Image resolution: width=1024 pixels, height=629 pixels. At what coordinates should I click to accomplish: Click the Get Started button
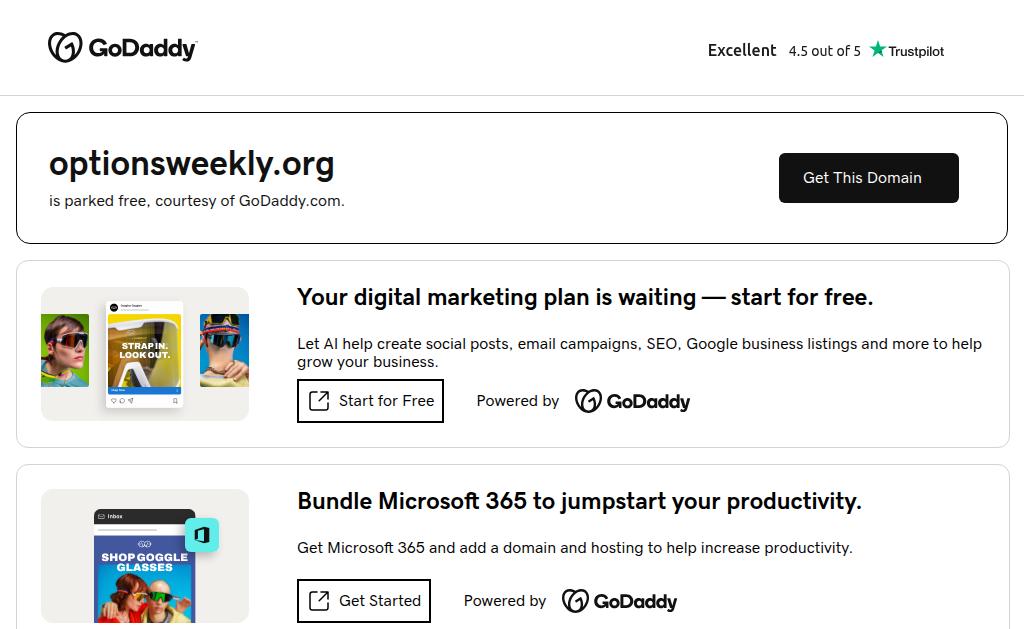(x=364, y=601)
